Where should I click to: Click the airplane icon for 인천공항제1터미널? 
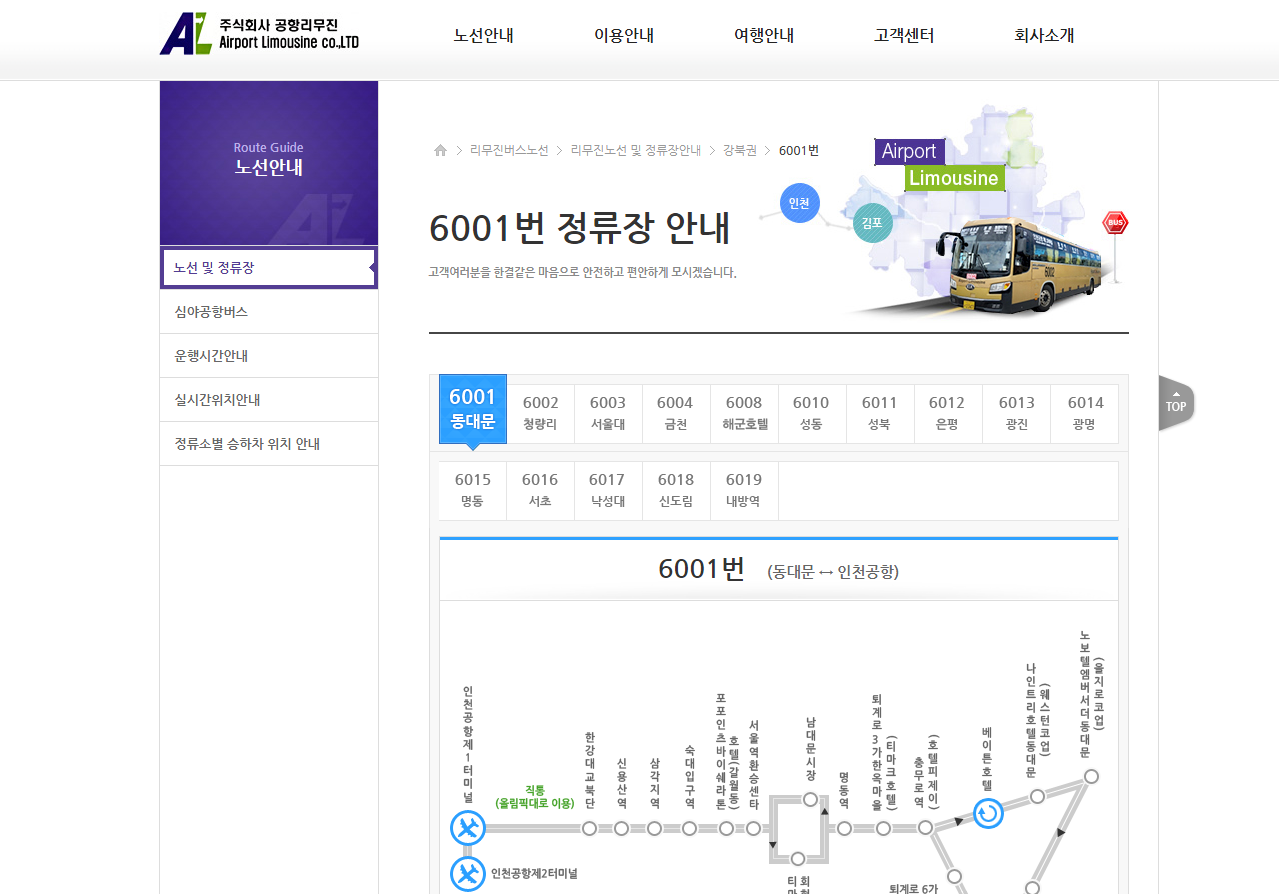(x=468, y=828)
